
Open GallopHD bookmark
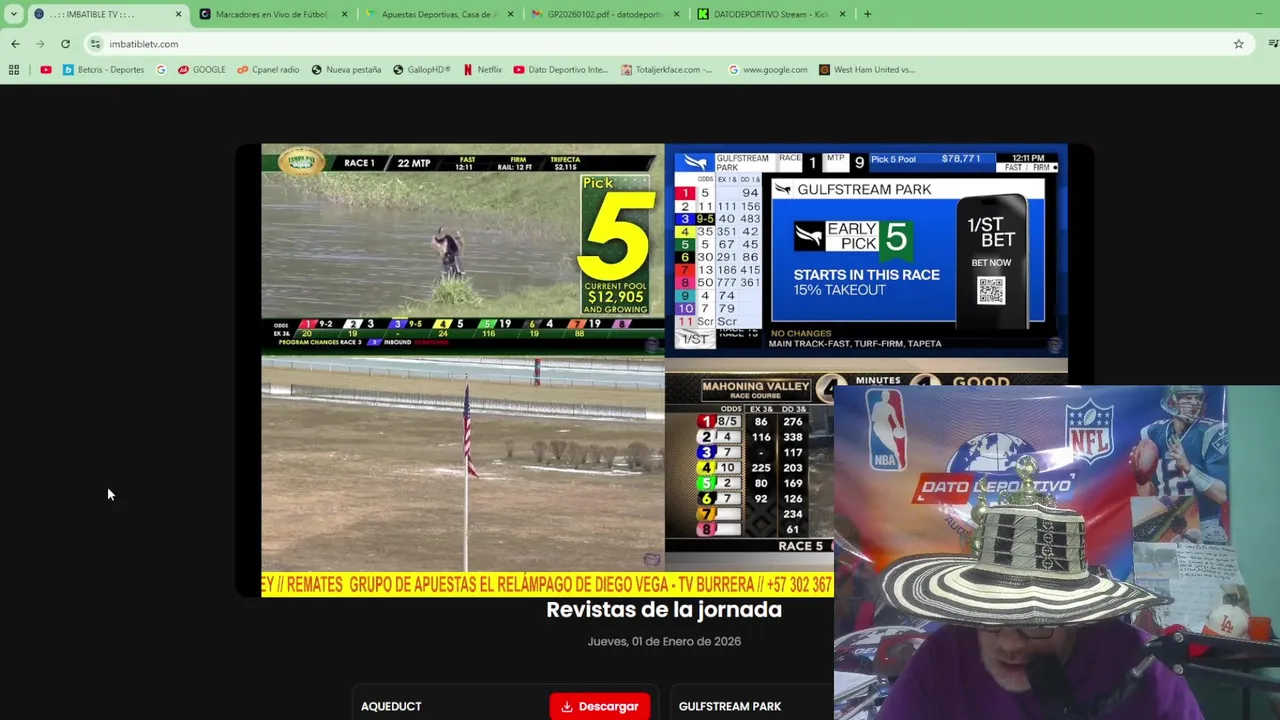click(x=422, y=70)
